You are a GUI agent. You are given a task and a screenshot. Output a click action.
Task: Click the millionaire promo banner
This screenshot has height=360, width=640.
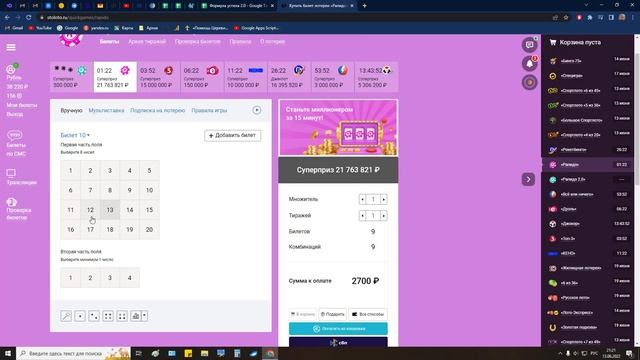point(338,128)
